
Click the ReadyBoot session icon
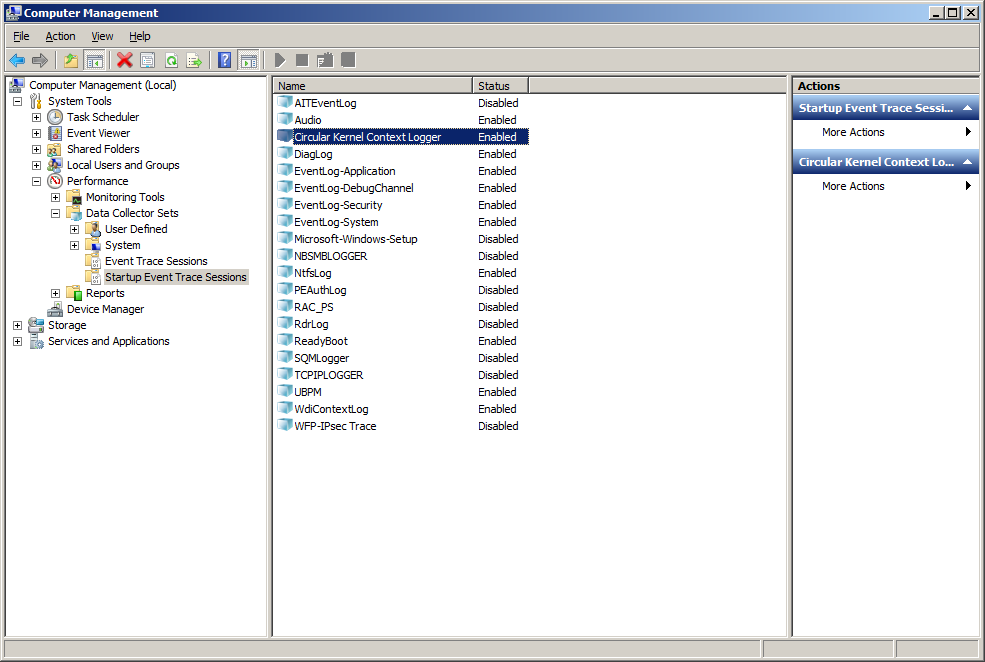point(285,340)
